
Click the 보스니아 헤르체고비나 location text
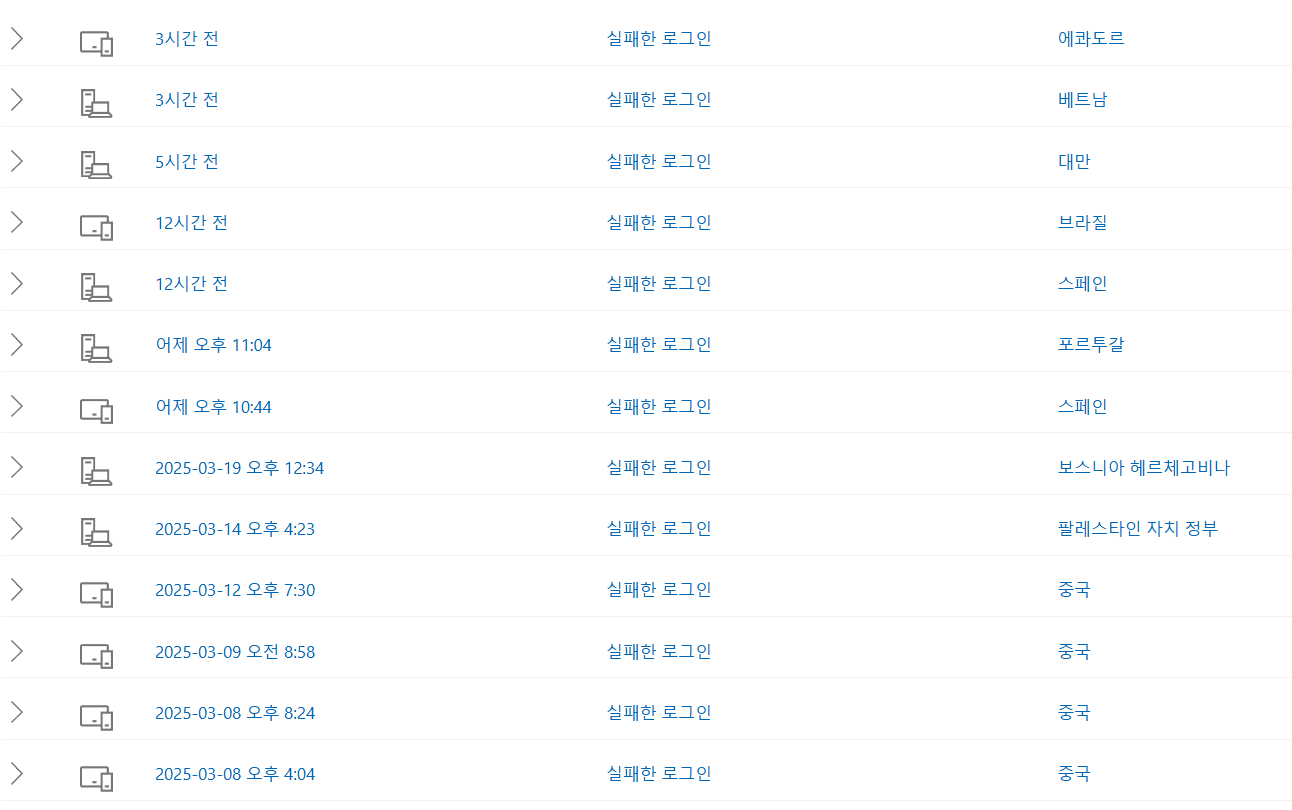tap(1144, 468)
